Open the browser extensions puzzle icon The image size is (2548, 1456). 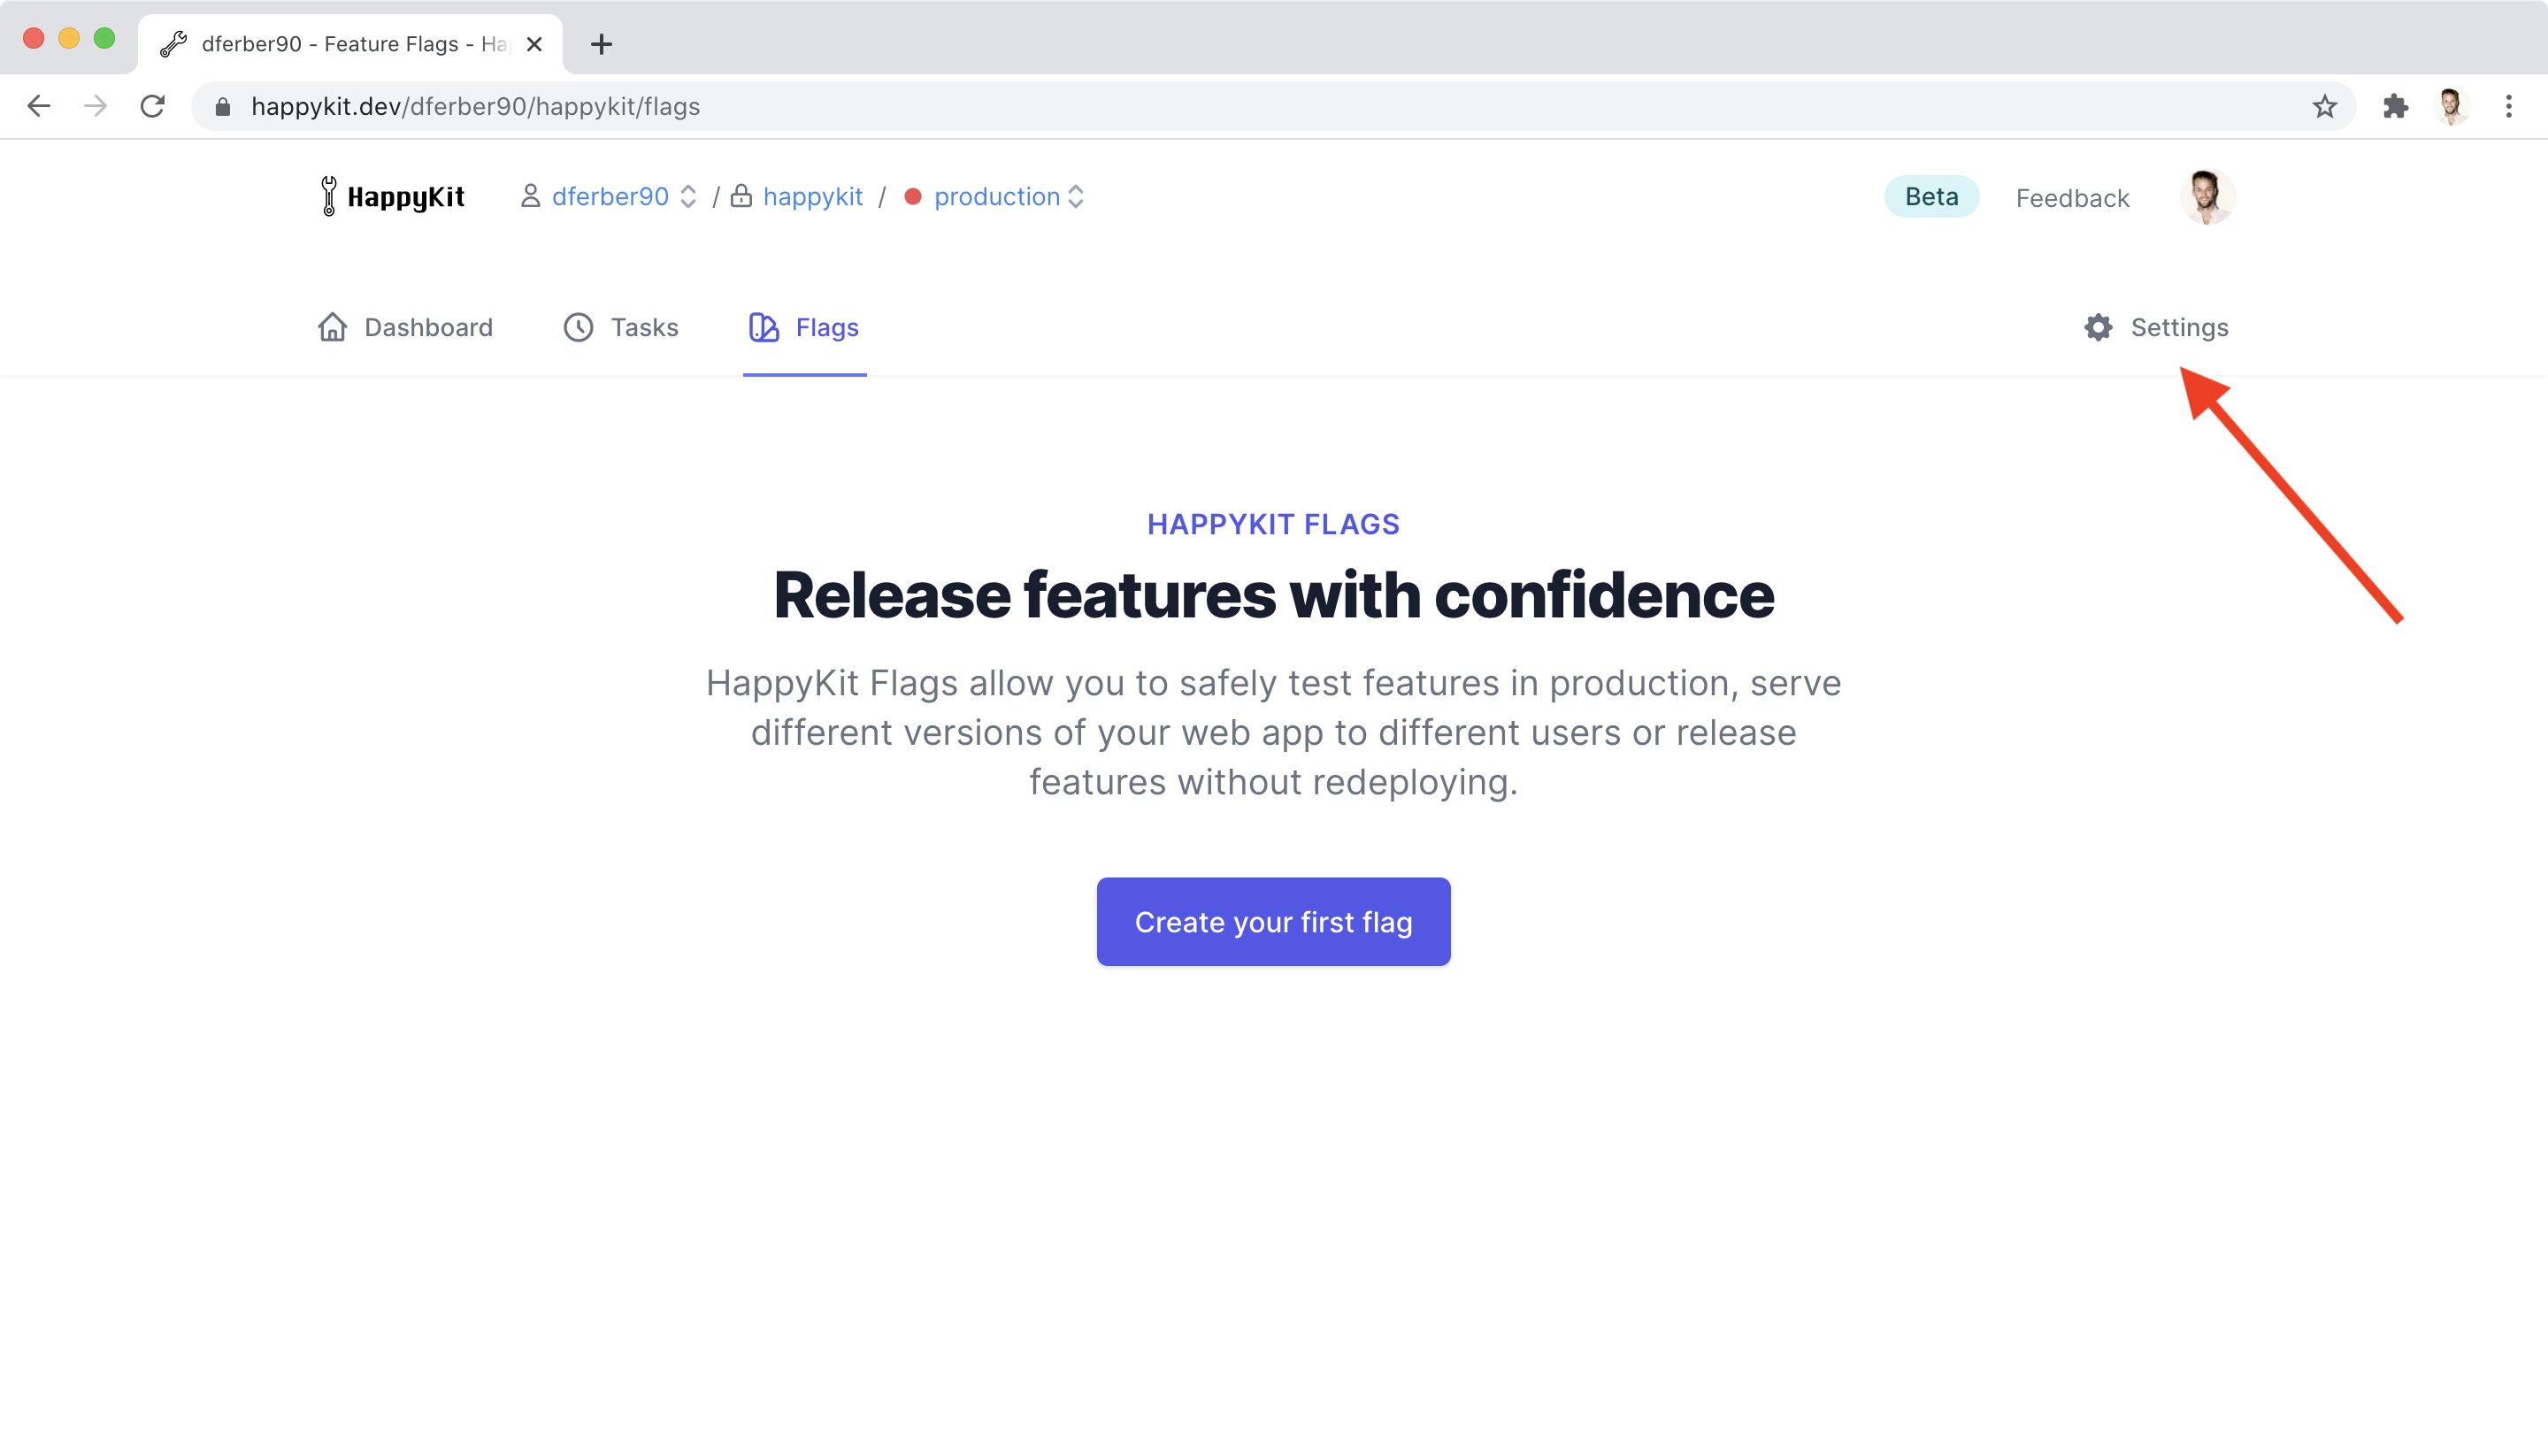[x=2396, y=106]
